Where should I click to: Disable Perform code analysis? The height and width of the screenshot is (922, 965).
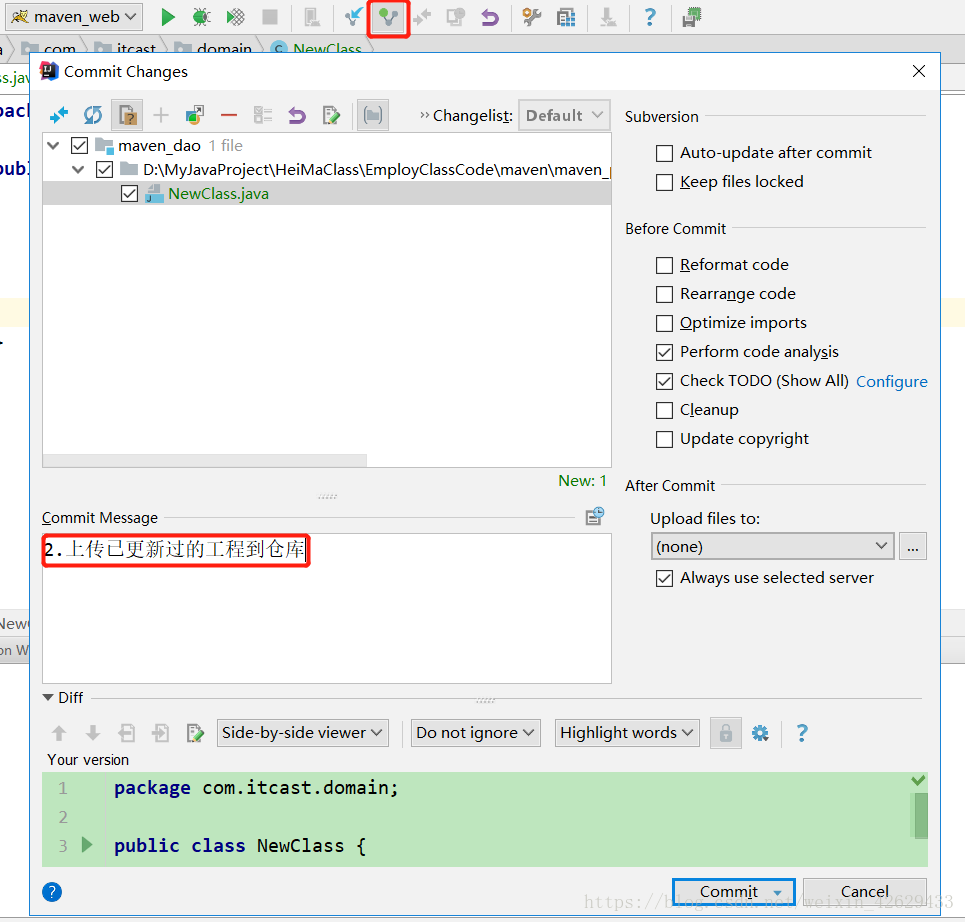664,352
